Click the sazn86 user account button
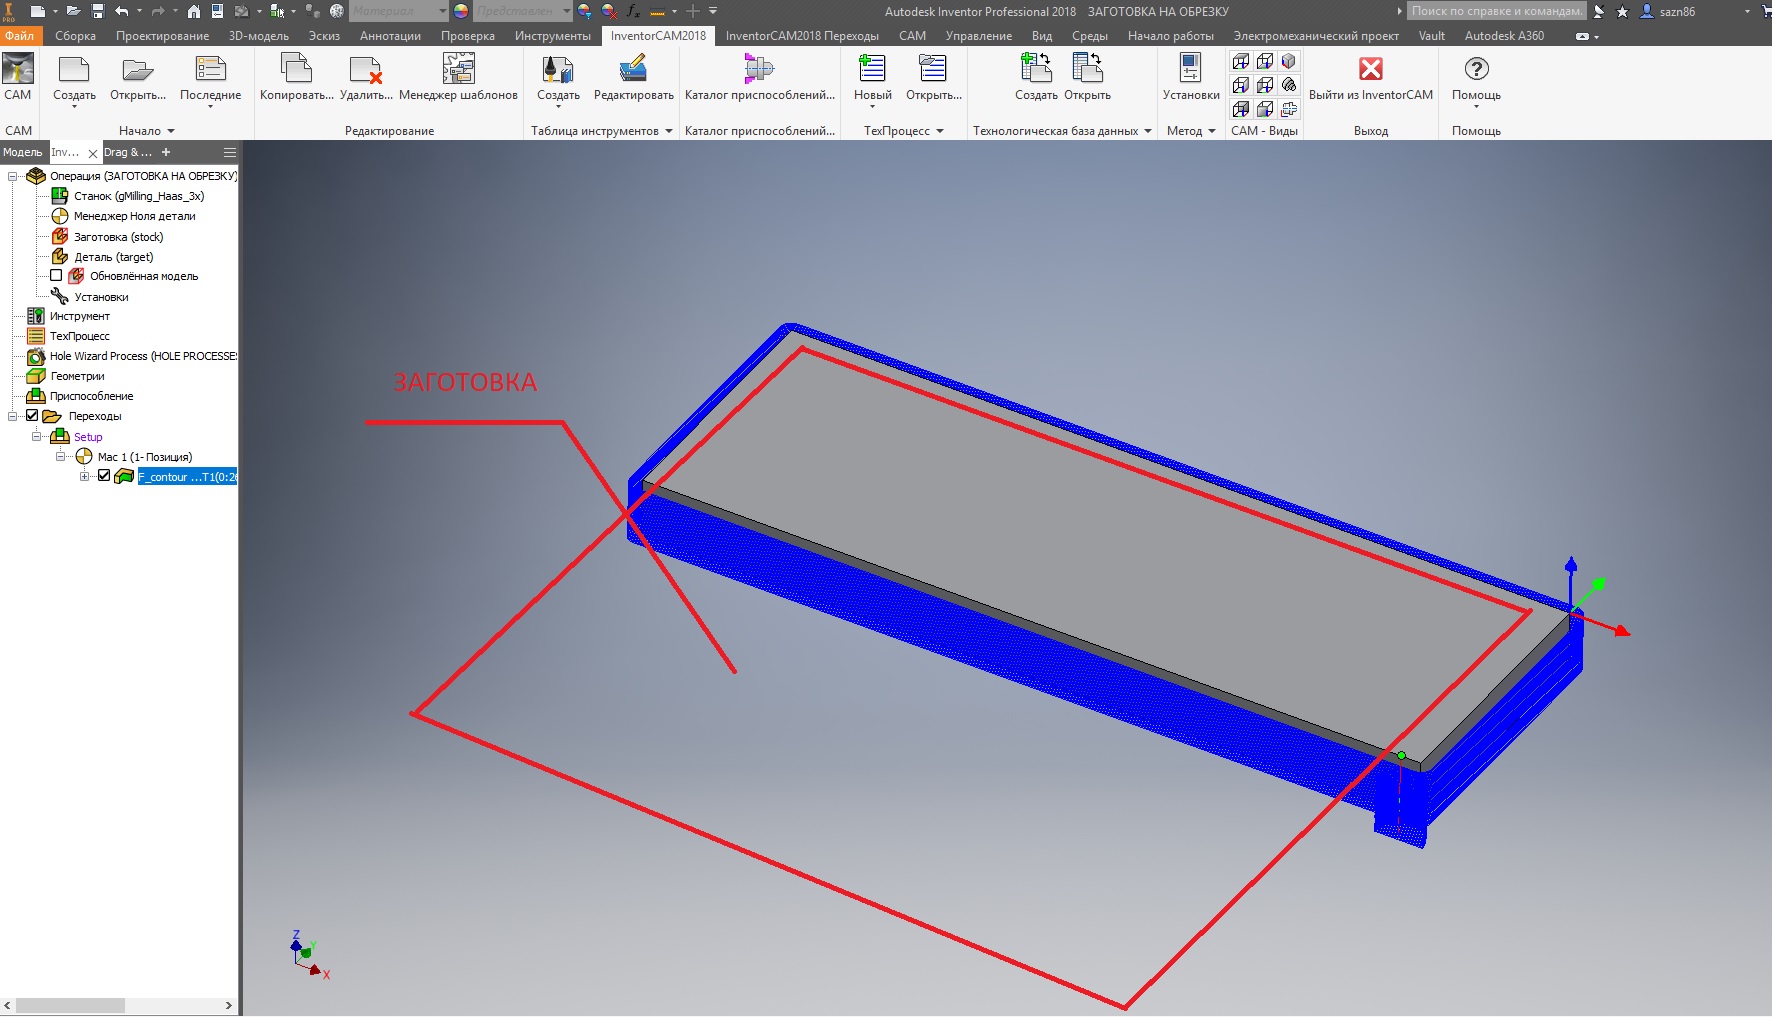The width and height of the screenshot is (1772, 1017). [x=1669, y=12]
